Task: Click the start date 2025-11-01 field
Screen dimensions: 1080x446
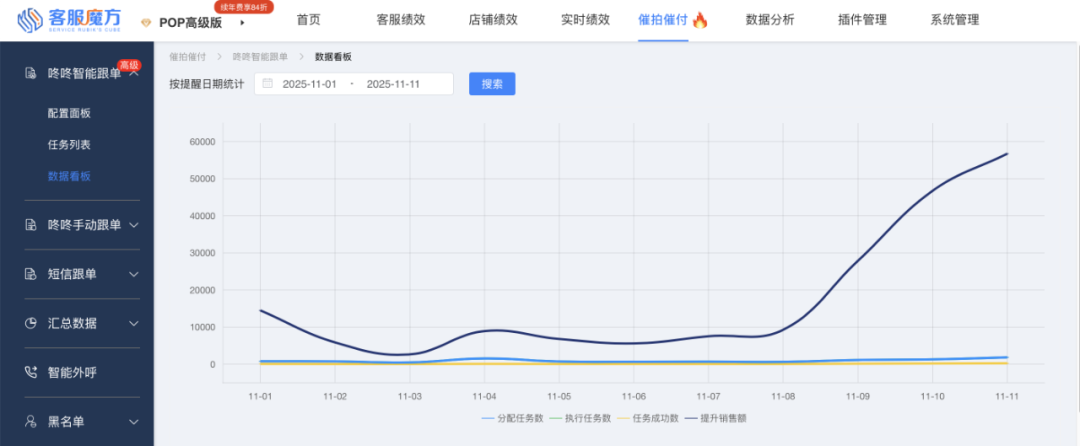Action: (309, 84)
